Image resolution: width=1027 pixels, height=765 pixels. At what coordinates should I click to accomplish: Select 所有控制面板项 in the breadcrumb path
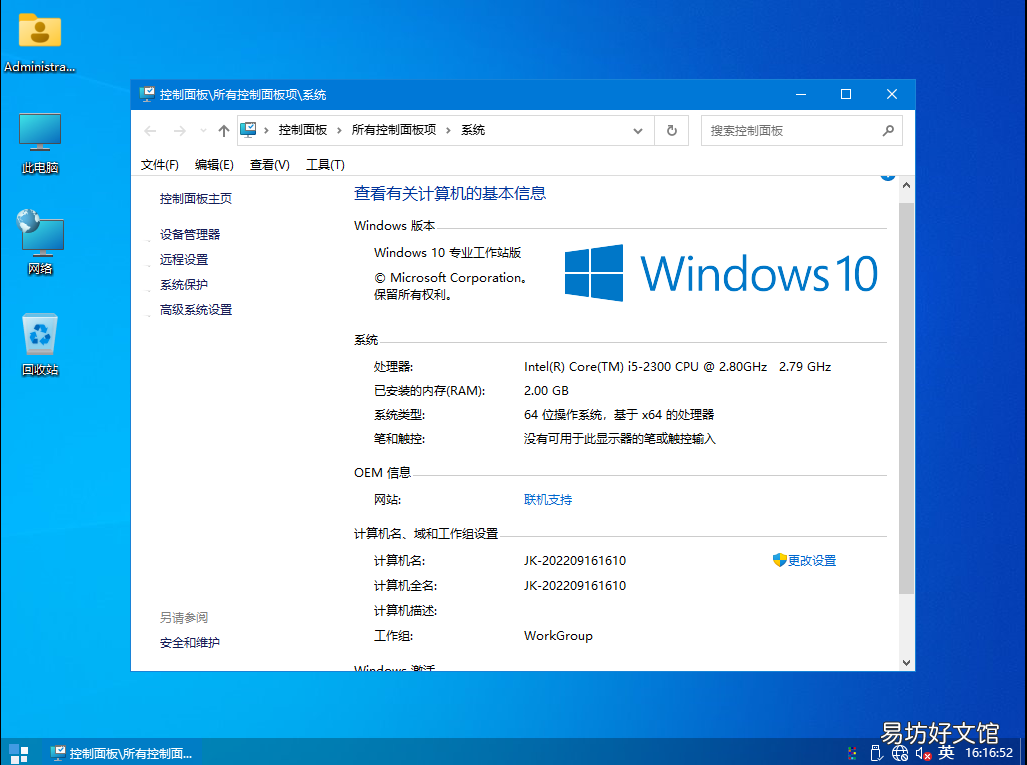pyautogui.click(x=394, y=130)
